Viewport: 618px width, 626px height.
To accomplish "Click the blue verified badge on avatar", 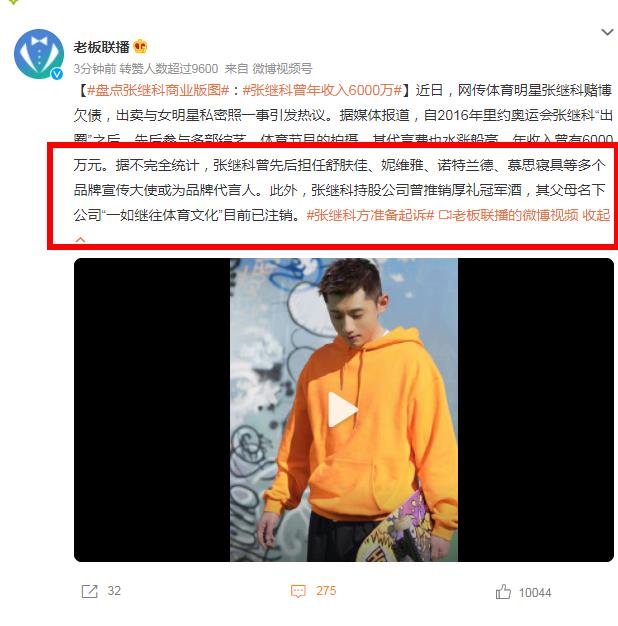I will pyautogui.click(x=57, y=73).
